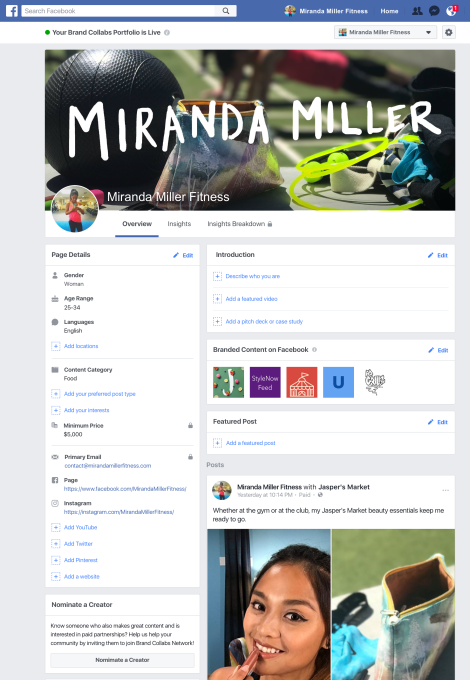The height and width of the screenshot is (680, 470).
Task: Open the post options ellipsis menu
Action: click(445, 490)
